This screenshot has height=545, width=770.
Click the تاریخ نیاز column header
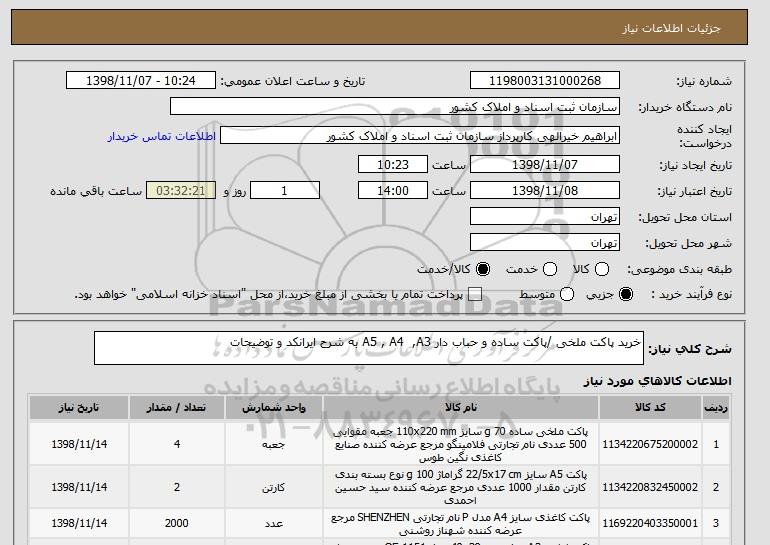click(79, 408)
